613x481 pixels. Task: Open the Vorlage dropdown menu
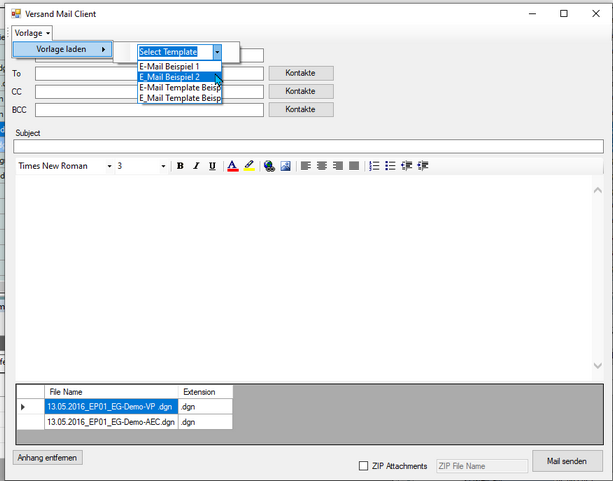[x=32, y=33]
